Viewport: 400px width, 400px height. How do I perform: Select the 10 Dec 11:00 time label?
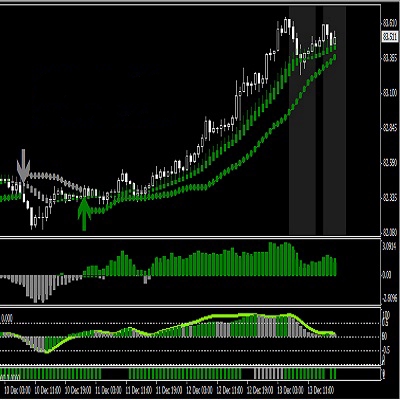click(48, 389)
